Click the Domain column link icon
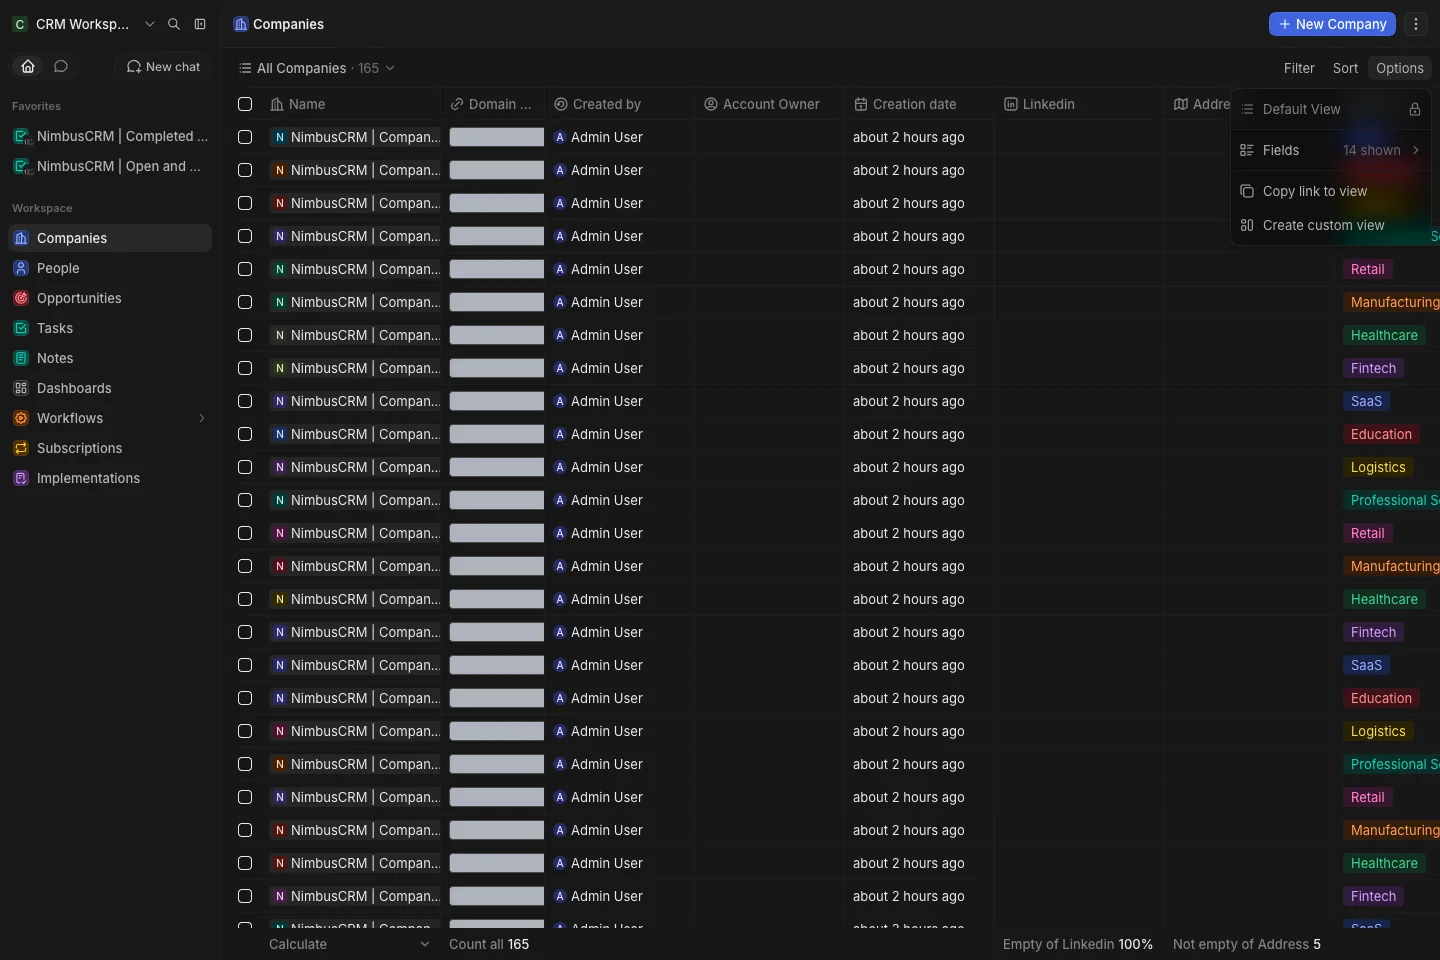Viewport: 1440px width, 960px height. click(457, 104)
